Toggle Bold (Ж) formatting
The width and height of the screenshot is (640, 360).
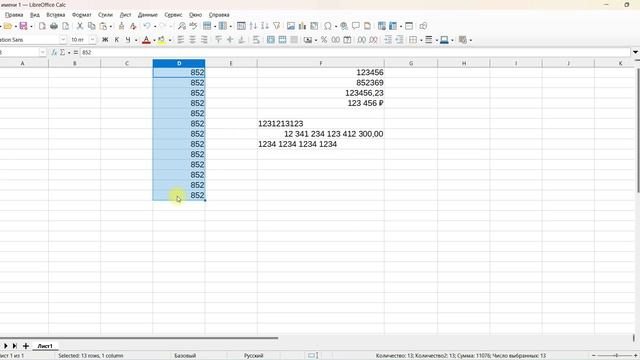(105, 40)
